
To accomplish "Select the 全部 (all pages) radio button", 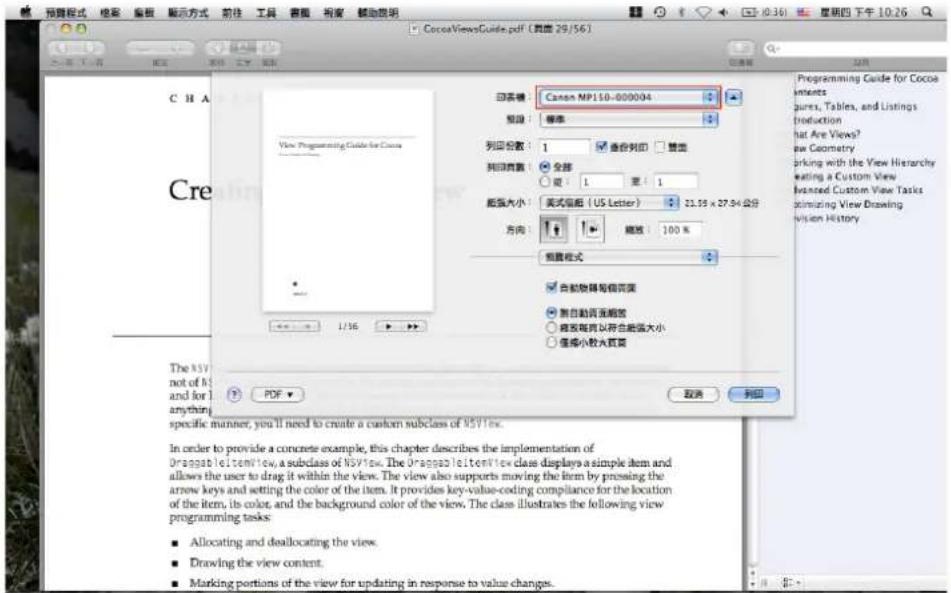I will [x=545, y=167].
